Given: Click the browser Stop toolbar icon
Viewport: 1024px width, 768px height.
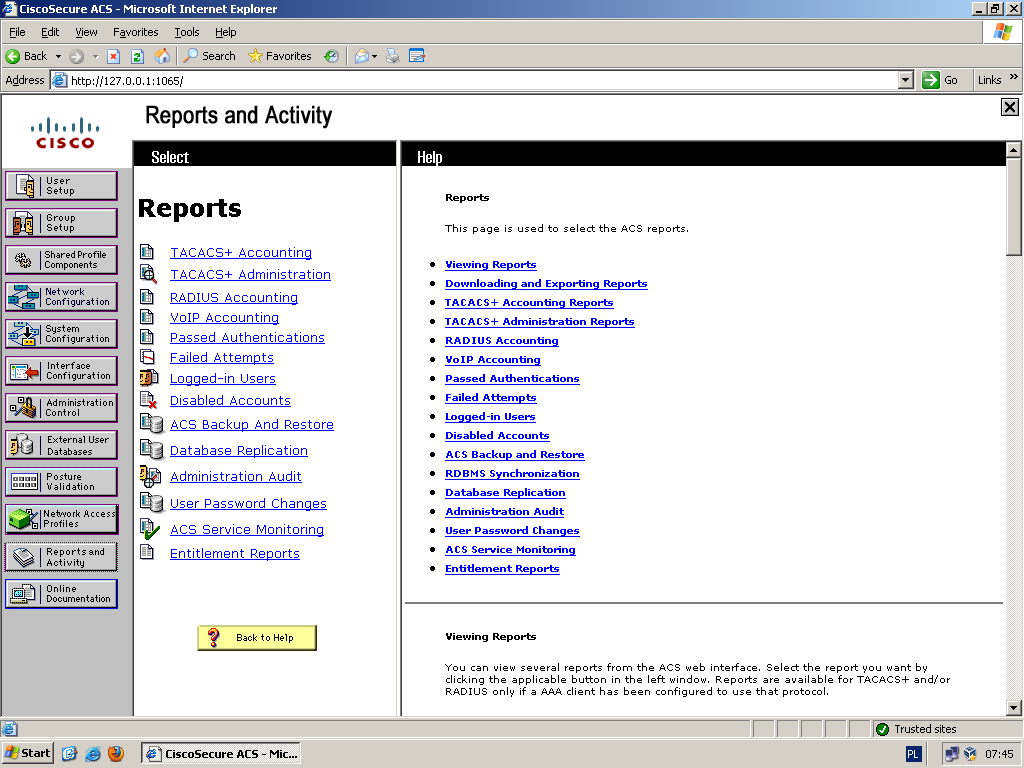Looking at the screenshot, I should 114,56.
